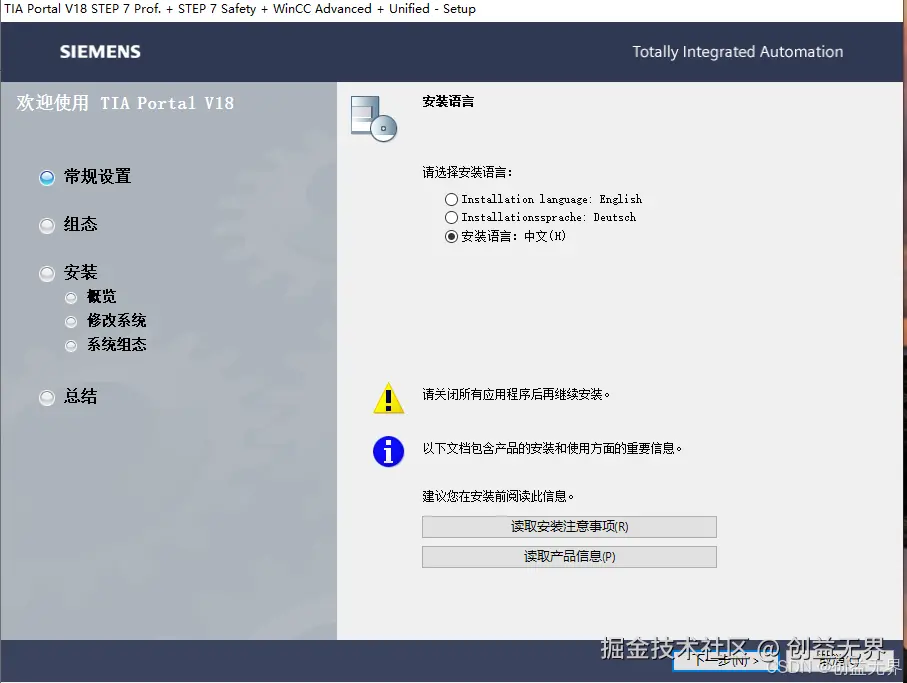This screenshot has height=683, width=907.
Task: Click the 欢迎使用 TIA Portal V18 heading
Action: [125, 103]
